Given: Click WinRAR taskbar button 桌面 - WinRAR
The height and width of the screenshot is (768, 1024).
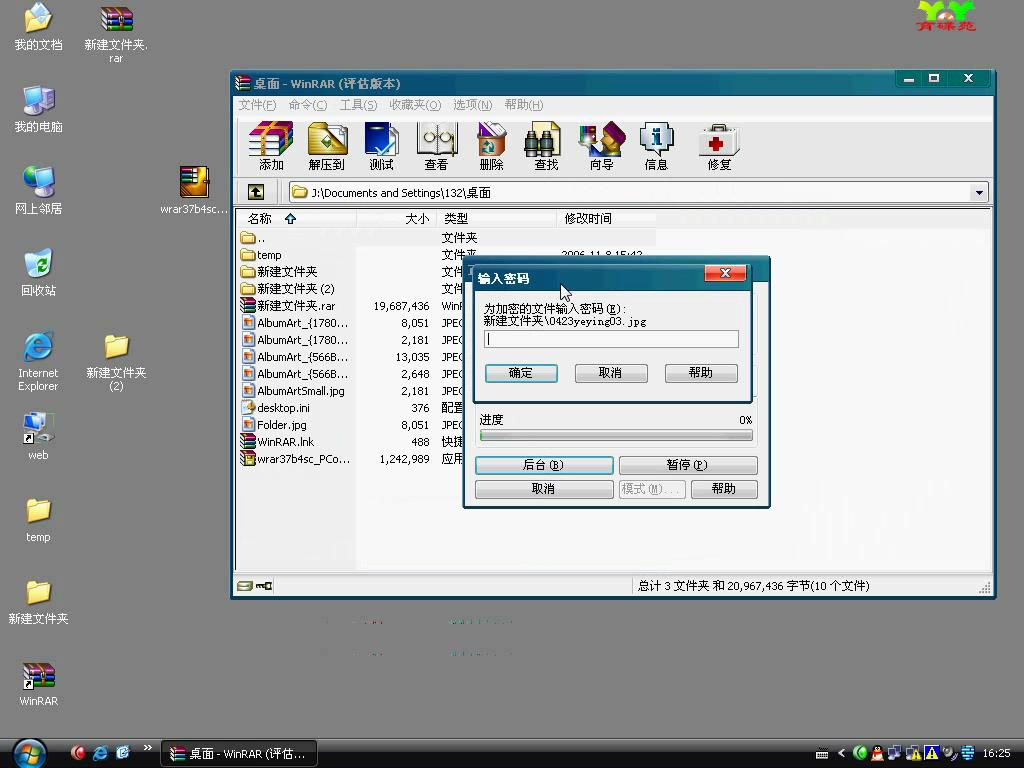Looking at the screenshot, I should (239, 754).
